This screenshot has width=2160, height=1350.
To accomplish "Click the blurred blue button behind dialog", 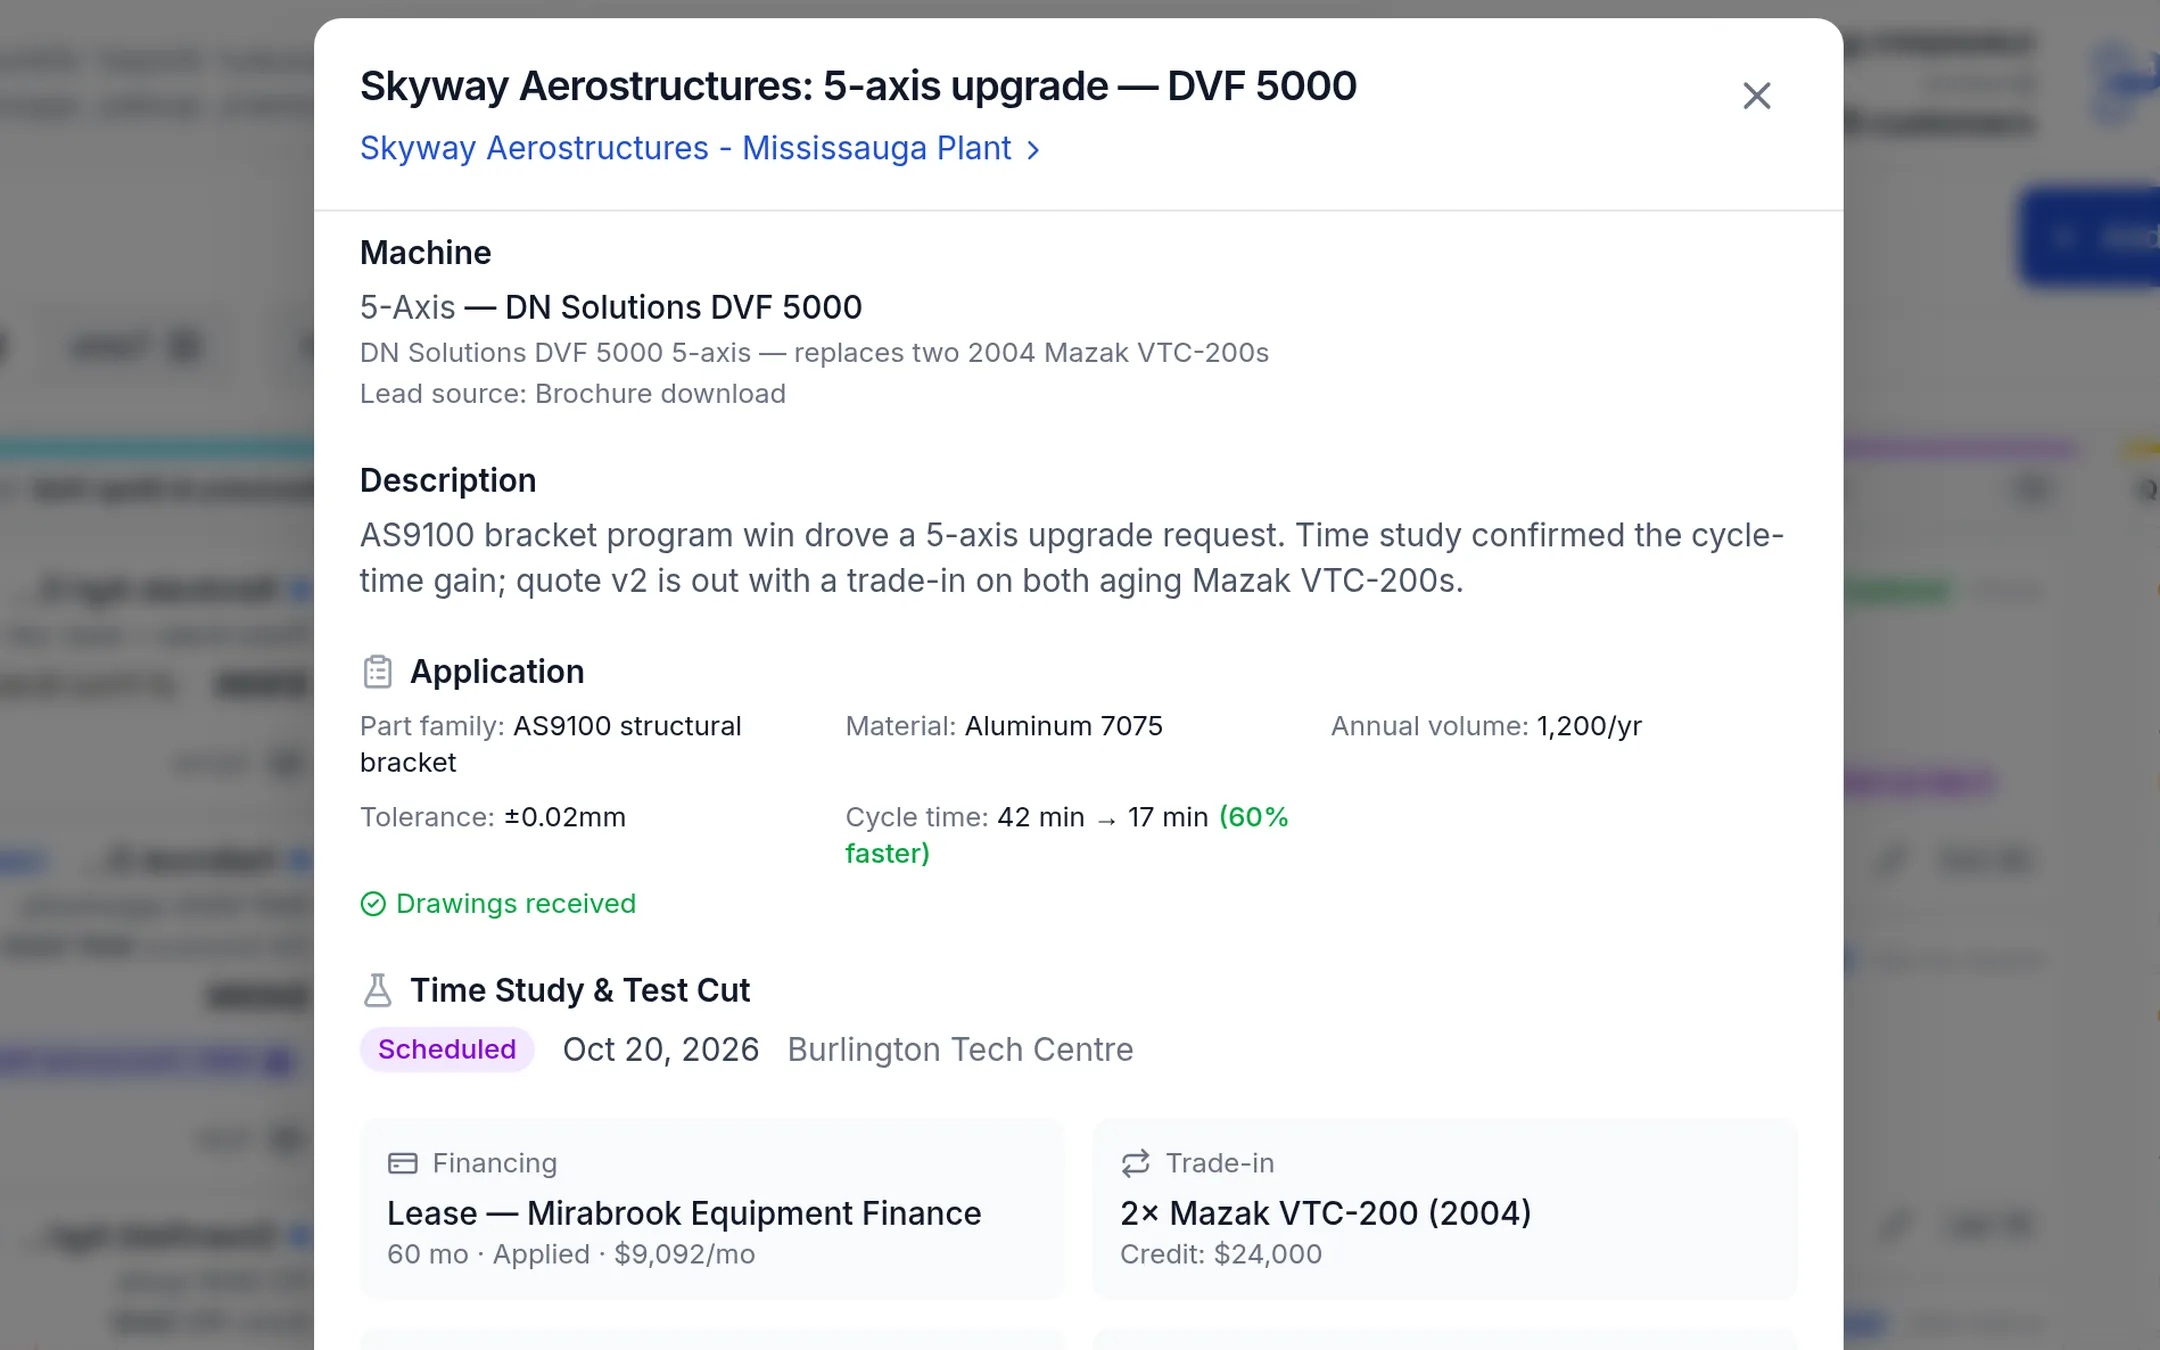I will [x=2090, y=237].
